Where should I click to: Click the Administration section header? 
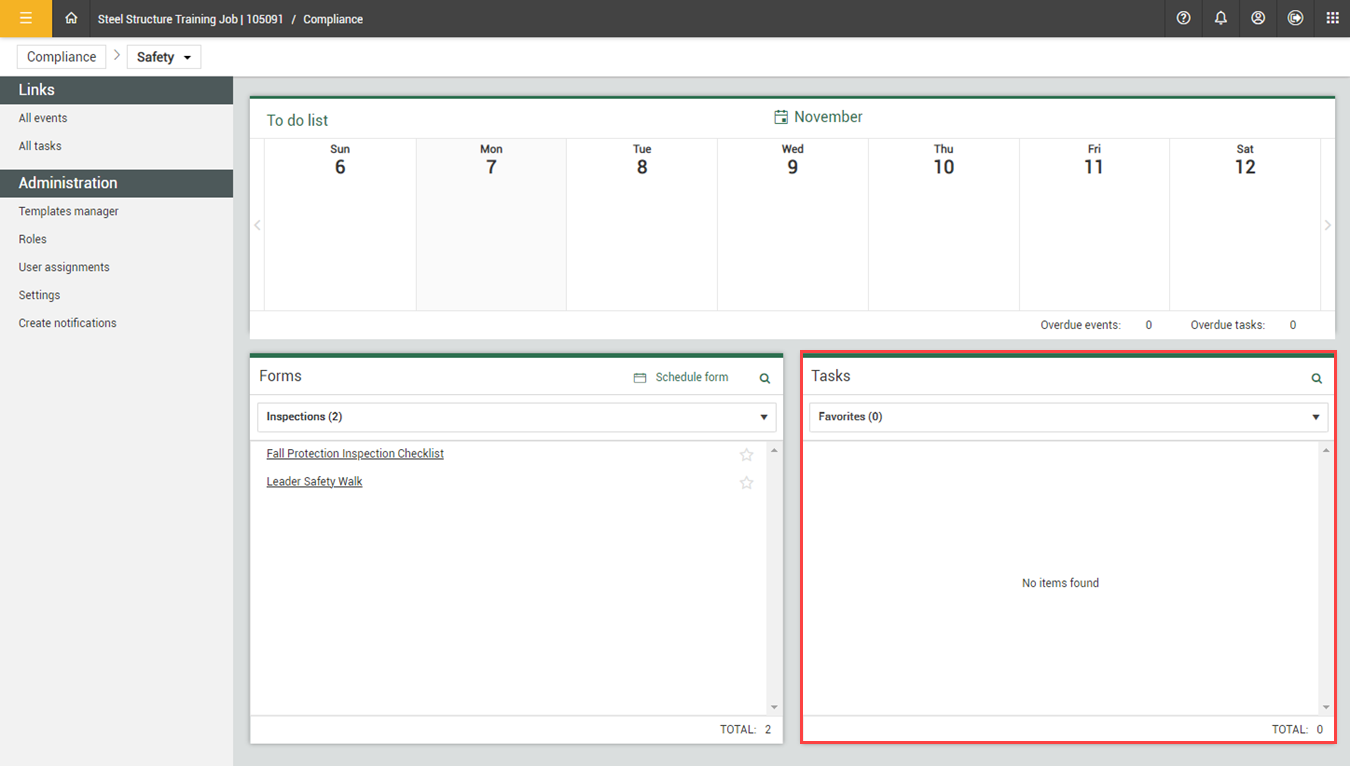(116, 183)
